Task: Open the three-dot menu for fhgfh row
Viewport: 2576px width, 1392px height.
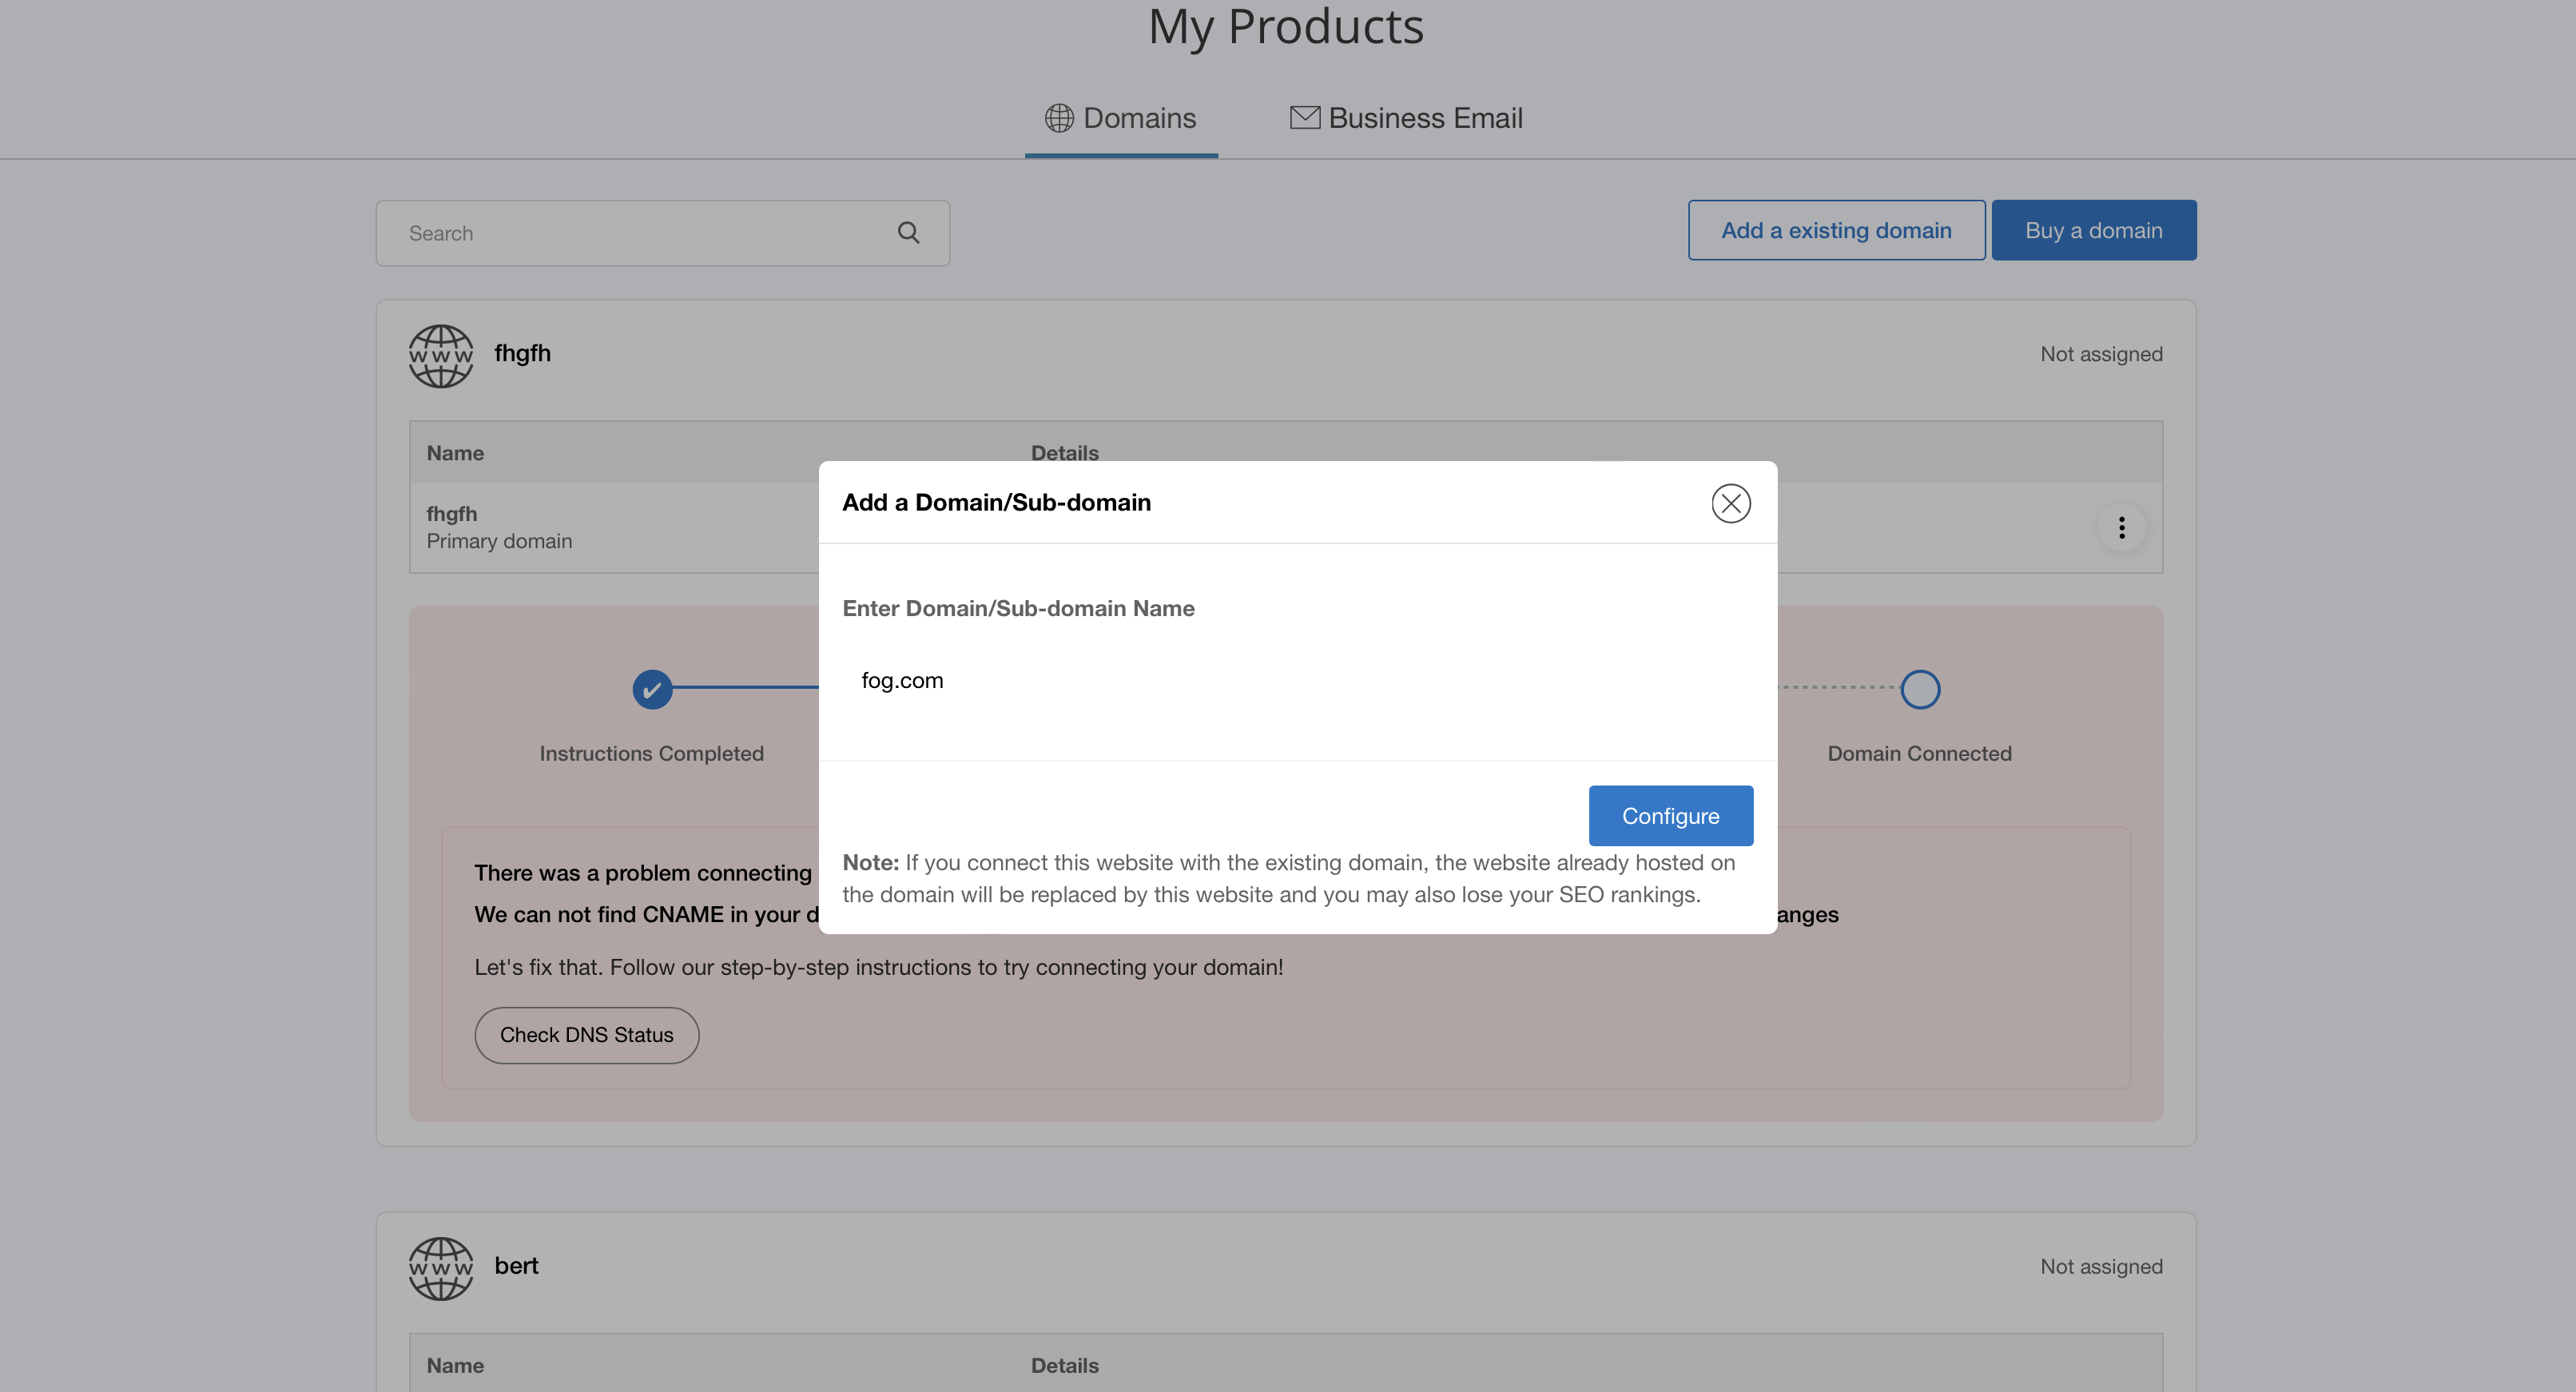Action: coord(2121,527)
